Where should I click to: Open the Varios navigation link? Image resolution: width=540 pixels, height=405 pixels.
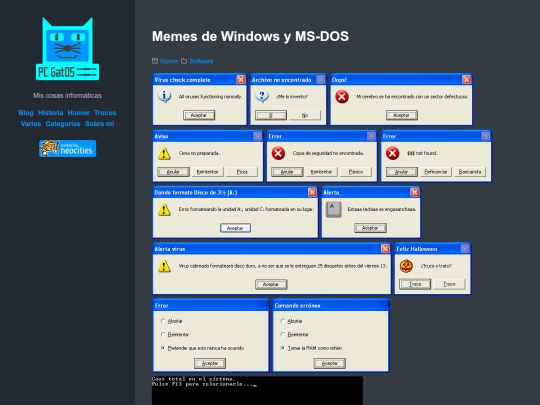point(31,124)
